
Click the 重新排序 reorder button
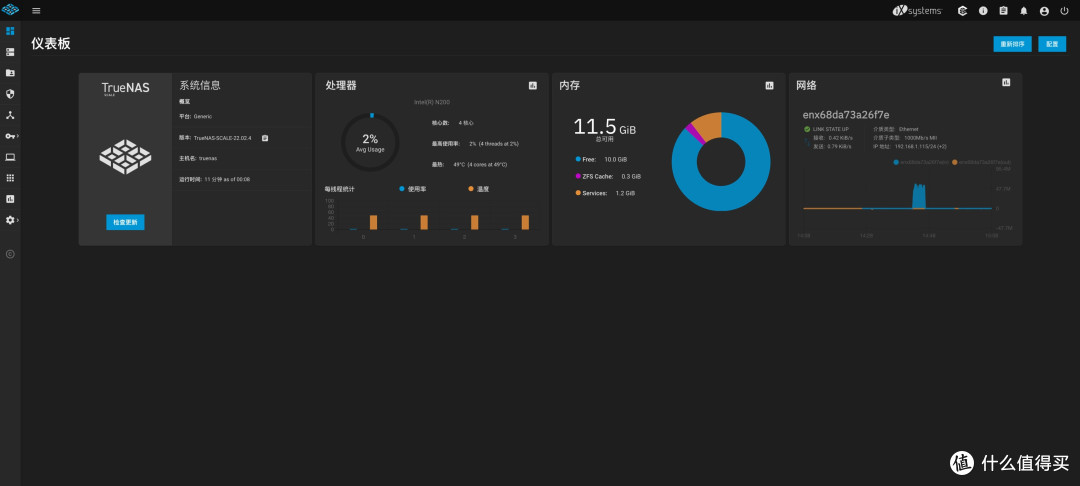coord(1012,44)
